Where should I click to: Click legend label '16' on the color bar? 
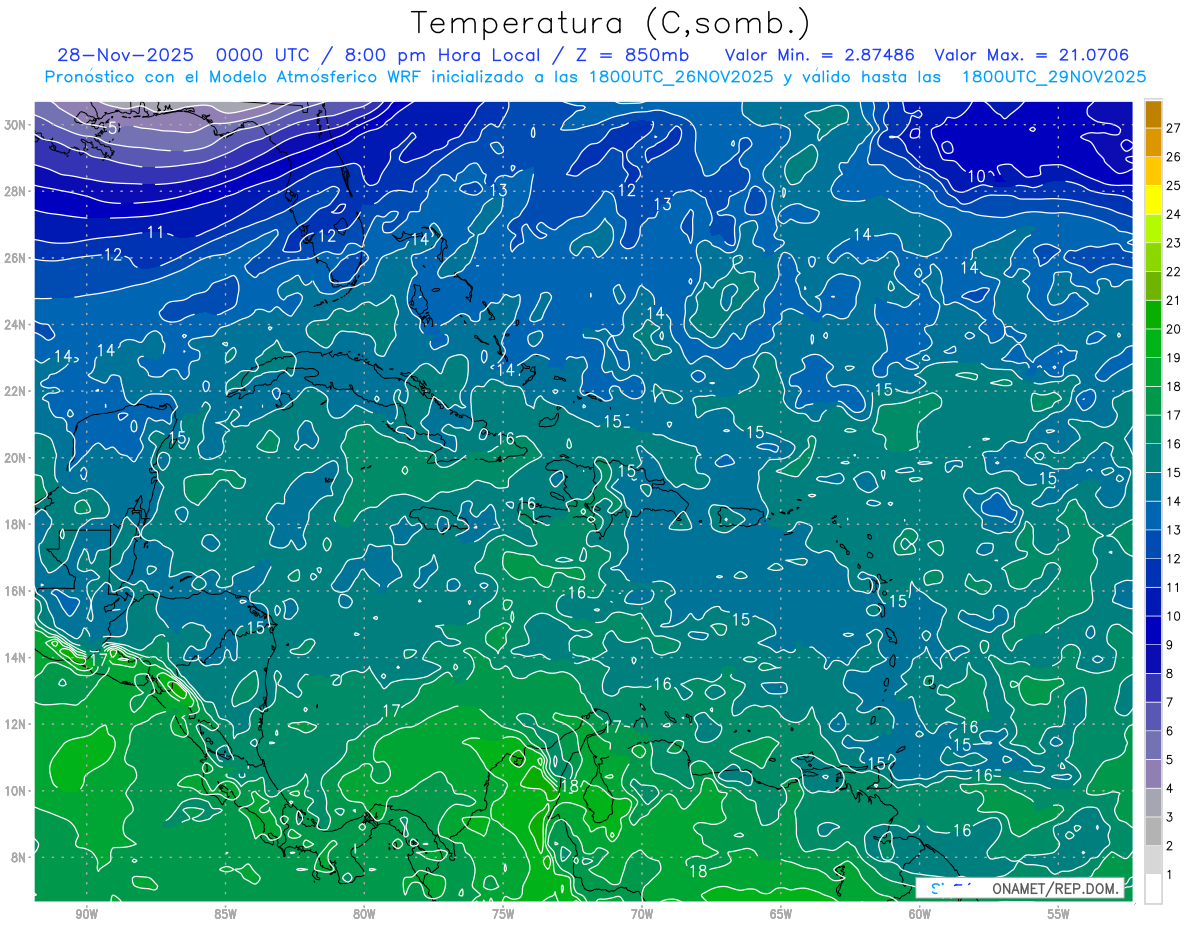1175,444
